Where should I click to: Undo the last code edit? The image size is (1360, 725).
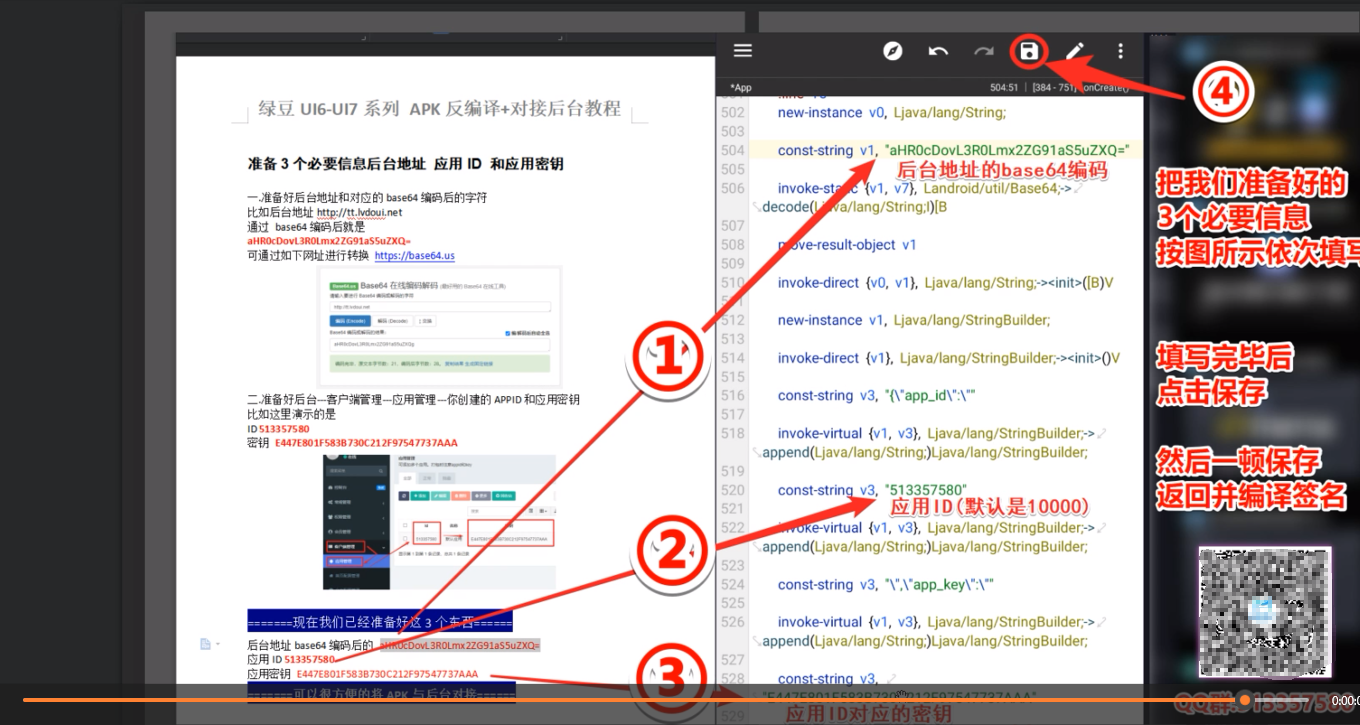pyautogui.click(x=938, y=50)
